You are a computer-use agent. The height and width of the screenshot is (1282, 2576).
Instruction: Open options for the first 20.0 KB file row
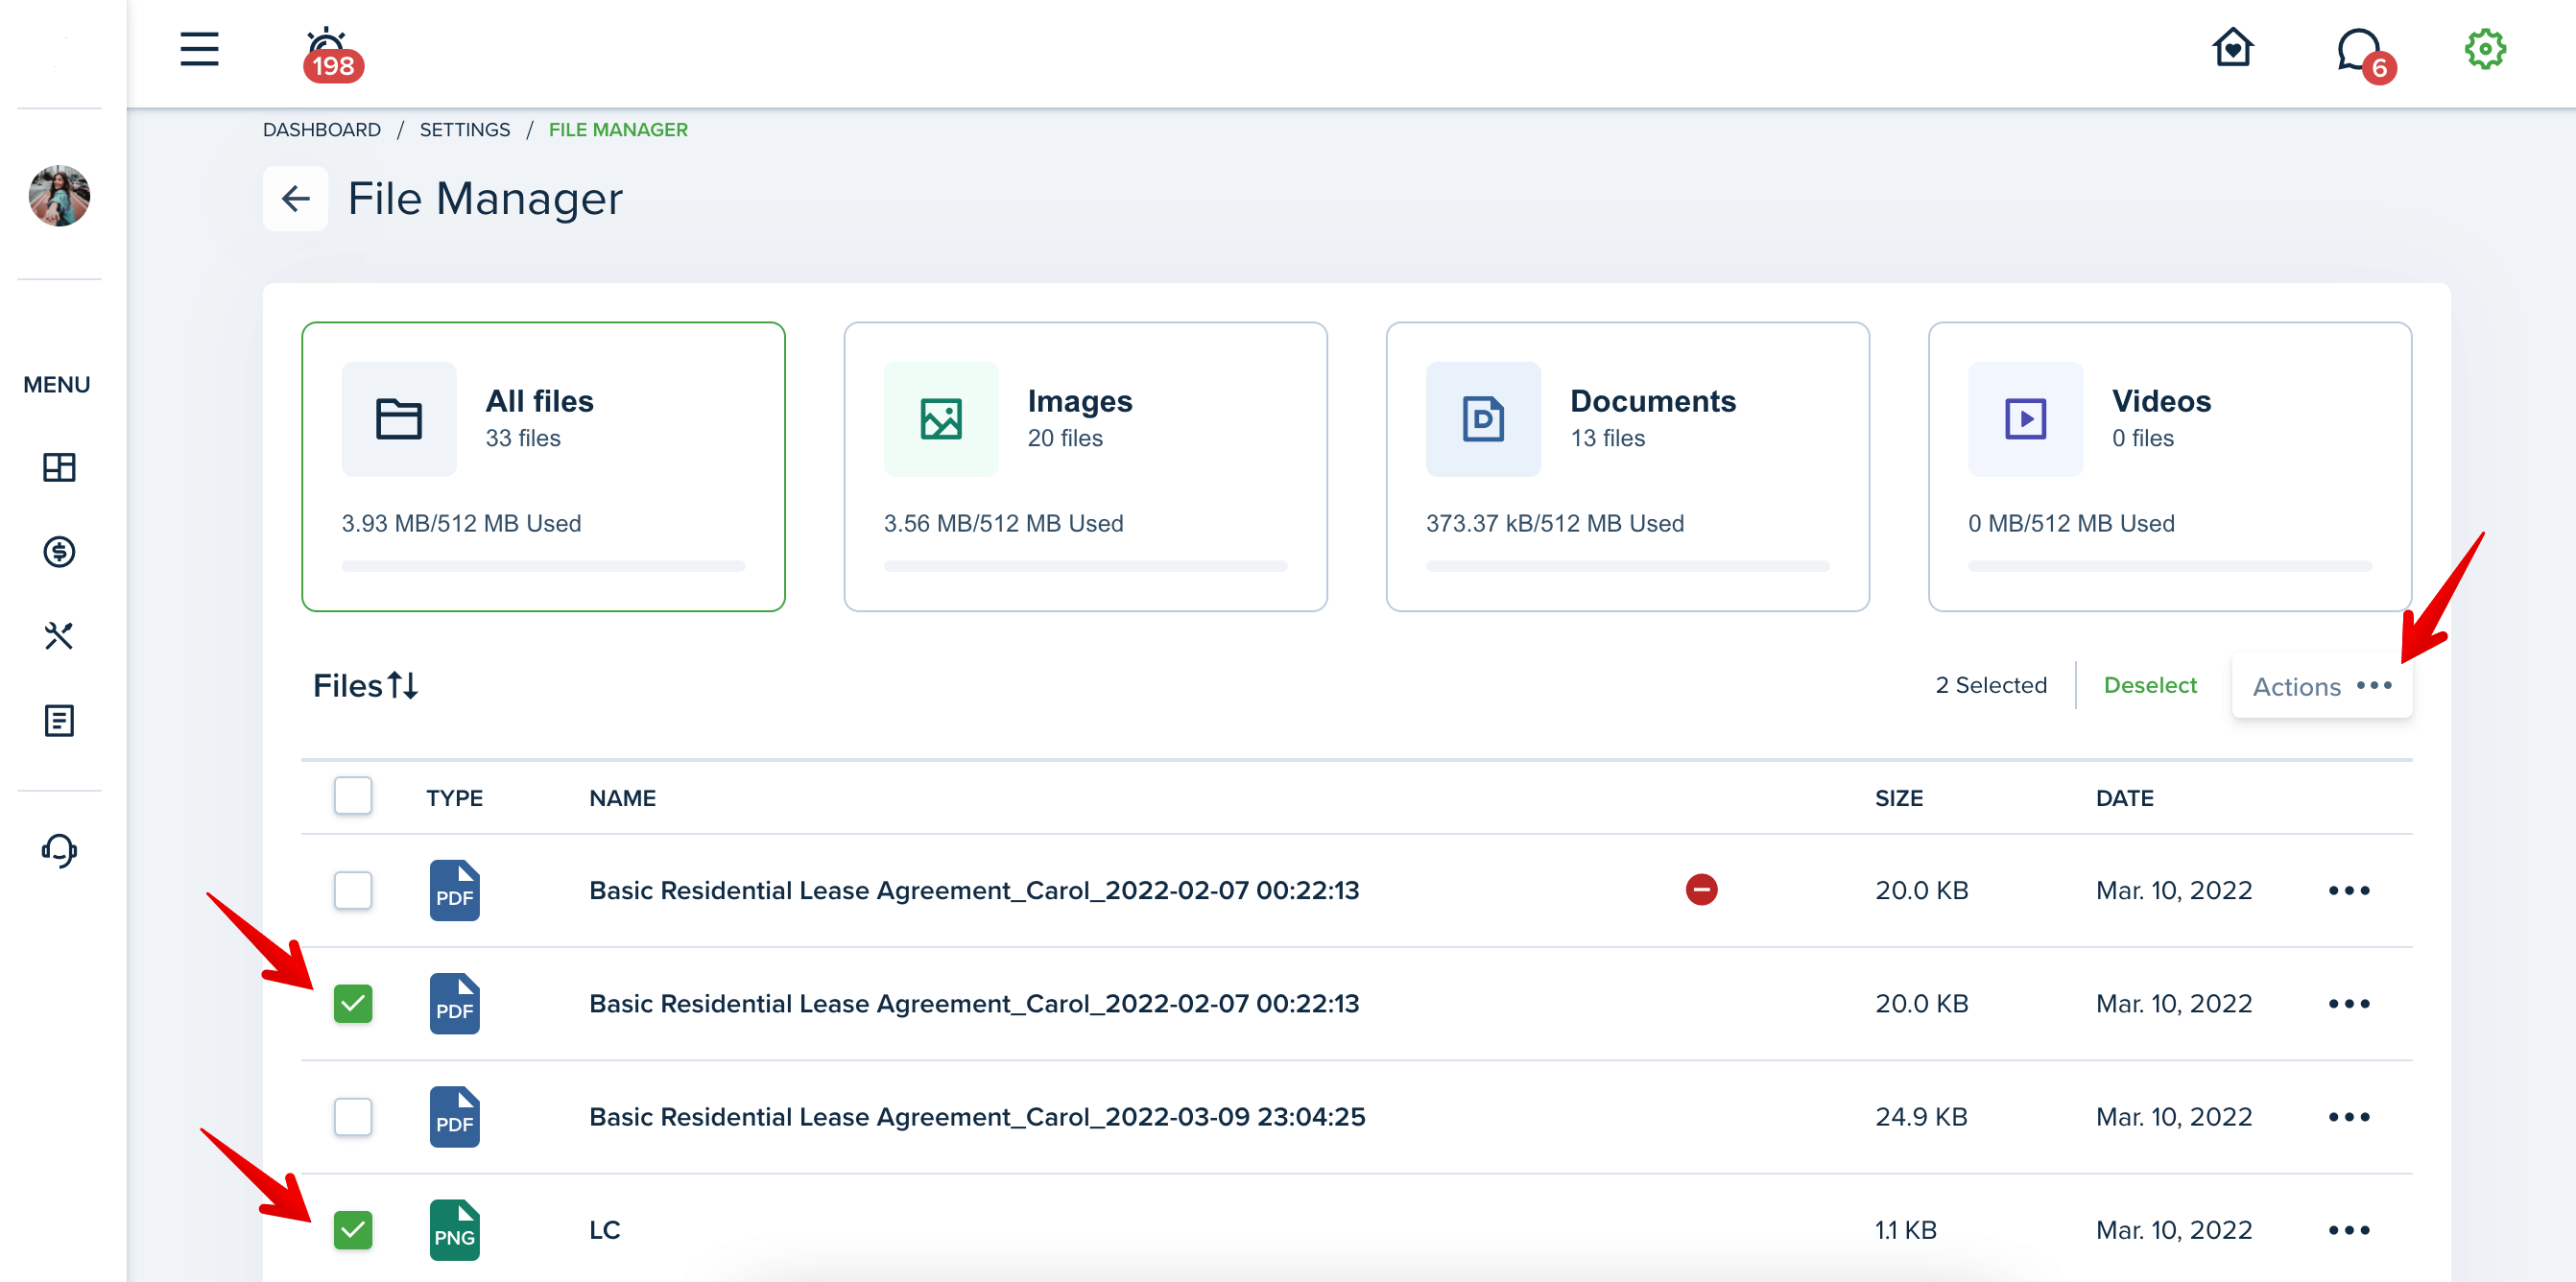2348,890
